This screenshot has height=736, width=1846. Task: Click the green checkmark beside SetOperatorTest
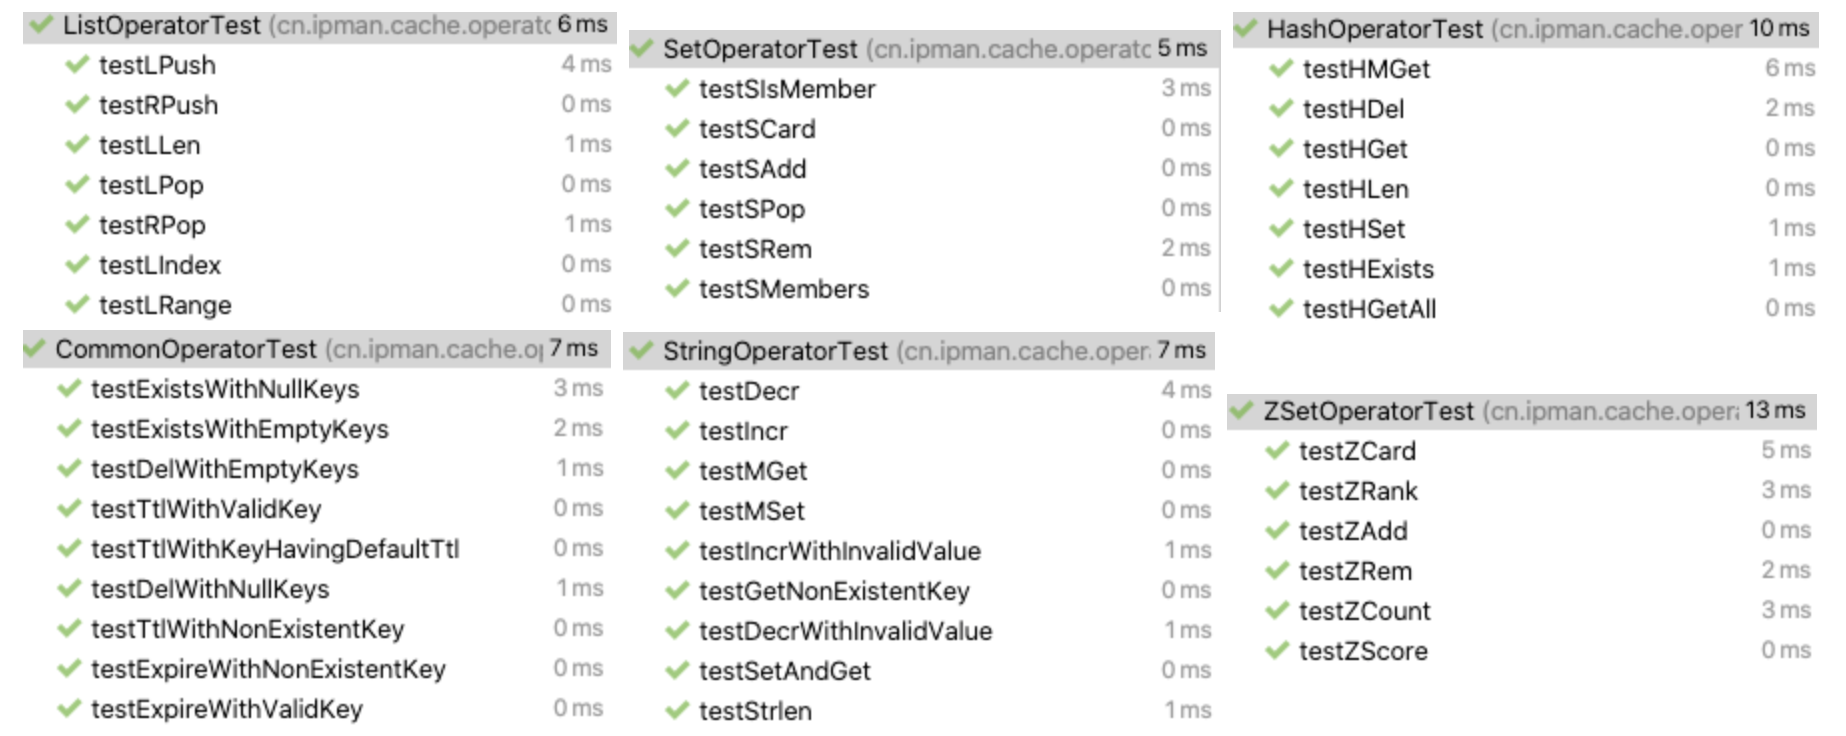641,49
